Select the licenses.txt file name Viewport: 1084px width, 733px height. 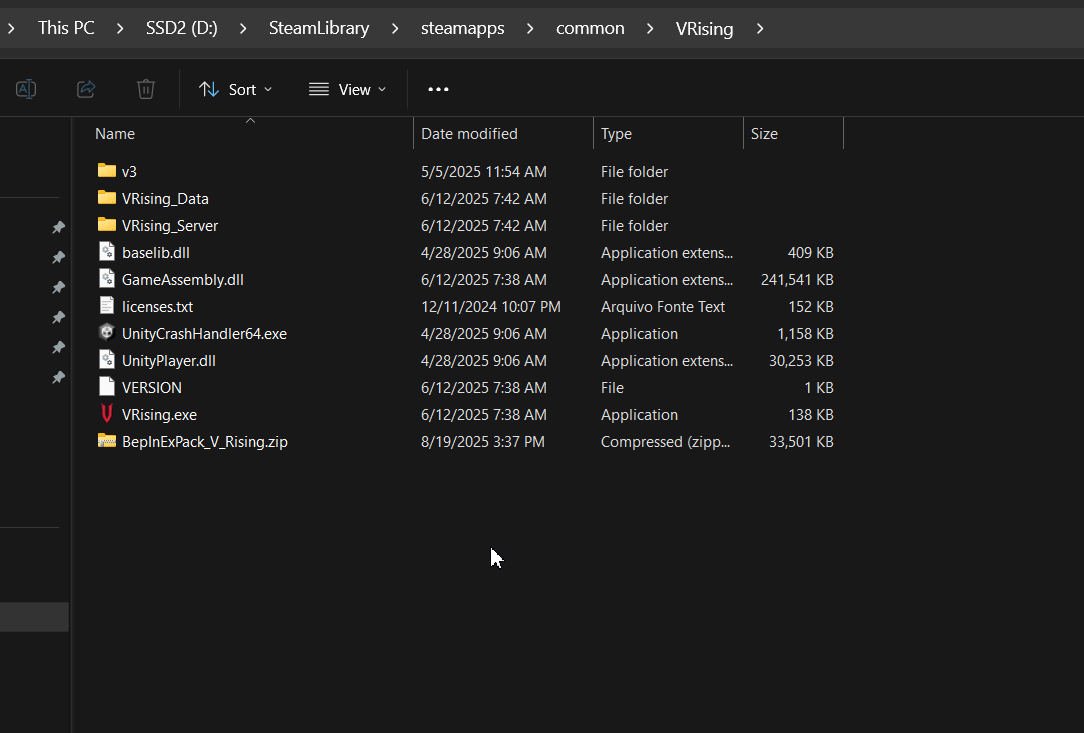point(158,306)
